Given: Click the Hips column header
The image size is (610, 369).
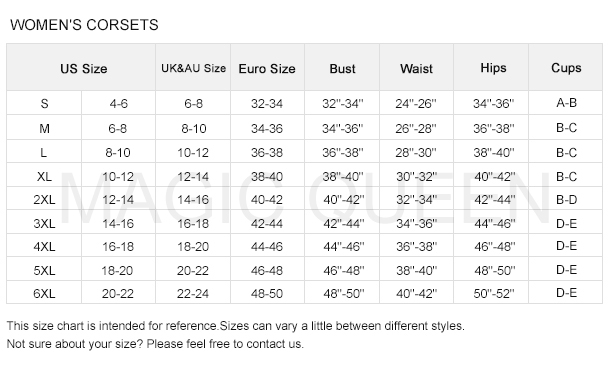Looking at the screenshot, I should pos(491,68).
